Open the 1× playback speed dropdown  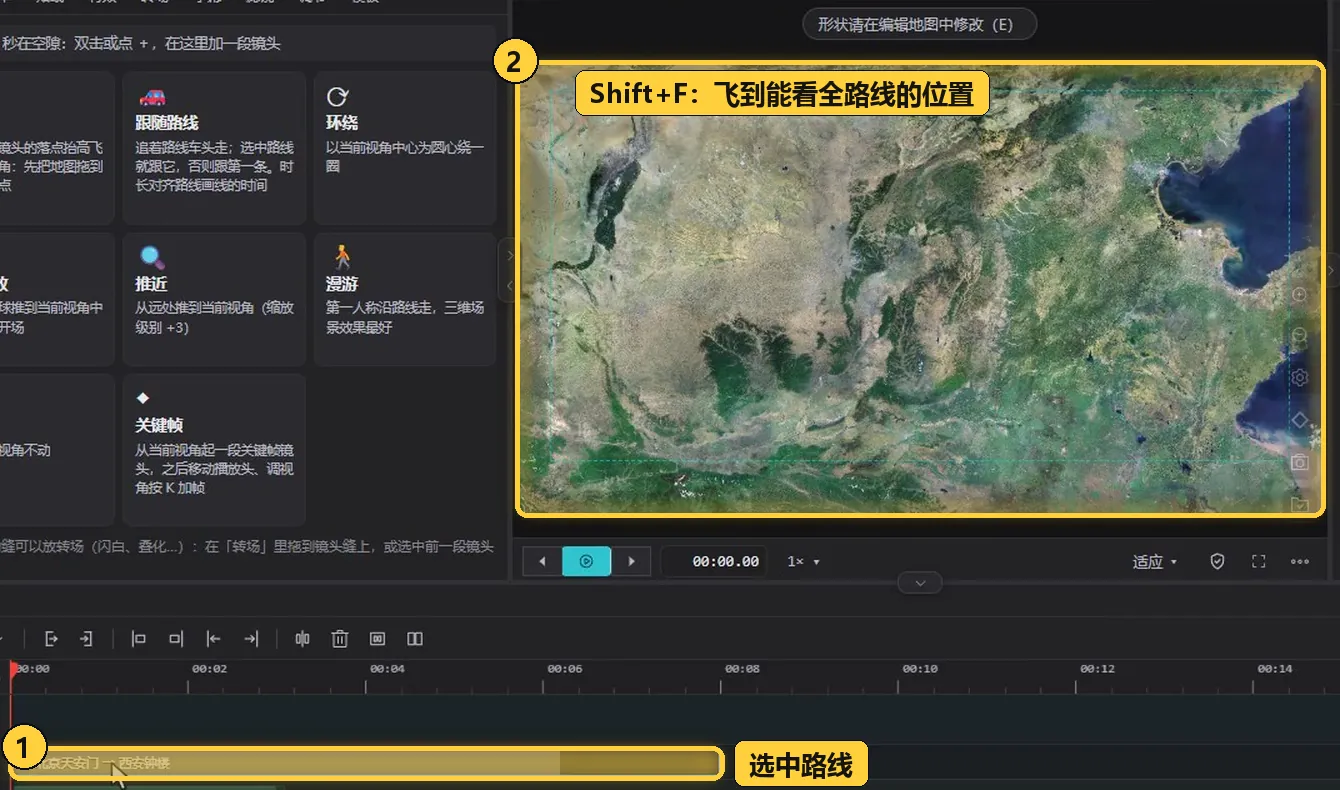coord(803,562)
